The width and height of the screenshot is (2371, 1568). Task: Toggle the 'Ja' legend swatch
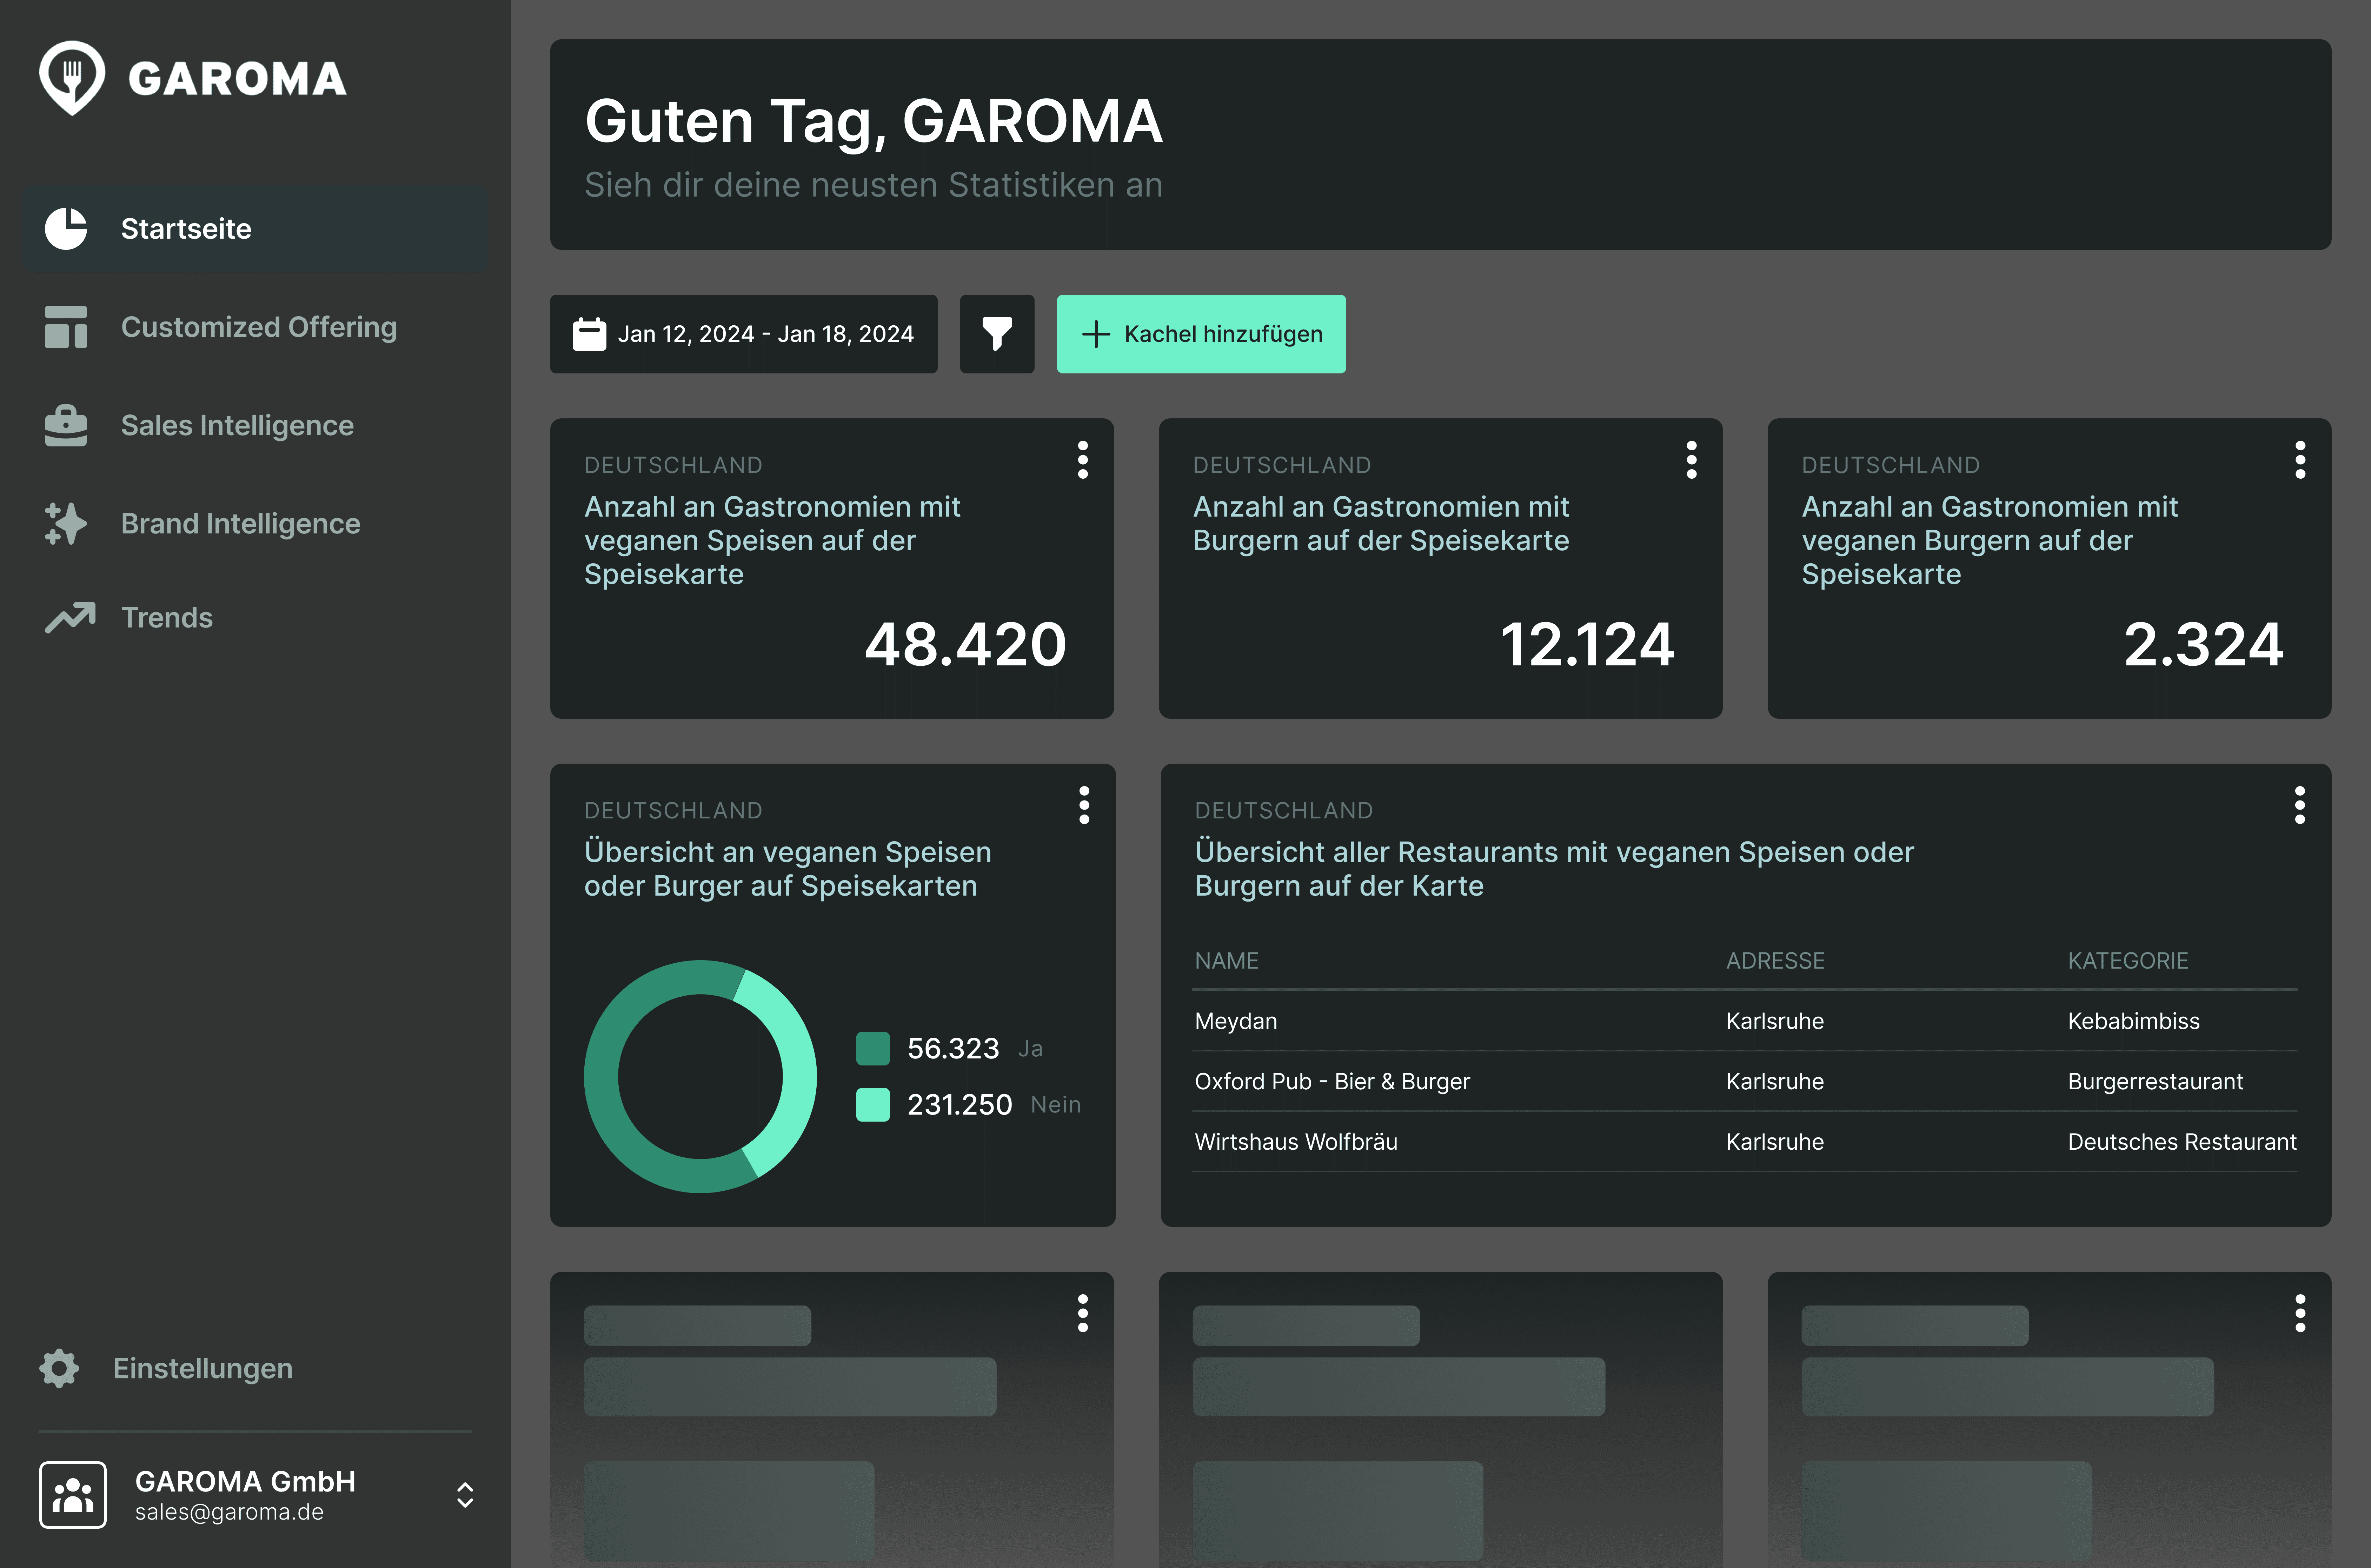tap(873, 1048)
